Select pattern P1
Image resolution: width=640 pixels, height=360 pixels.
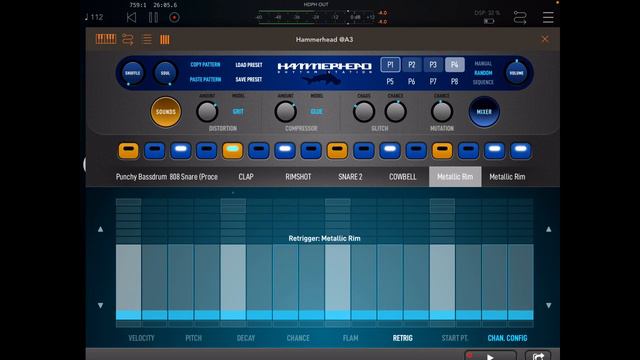coord(390,65)
